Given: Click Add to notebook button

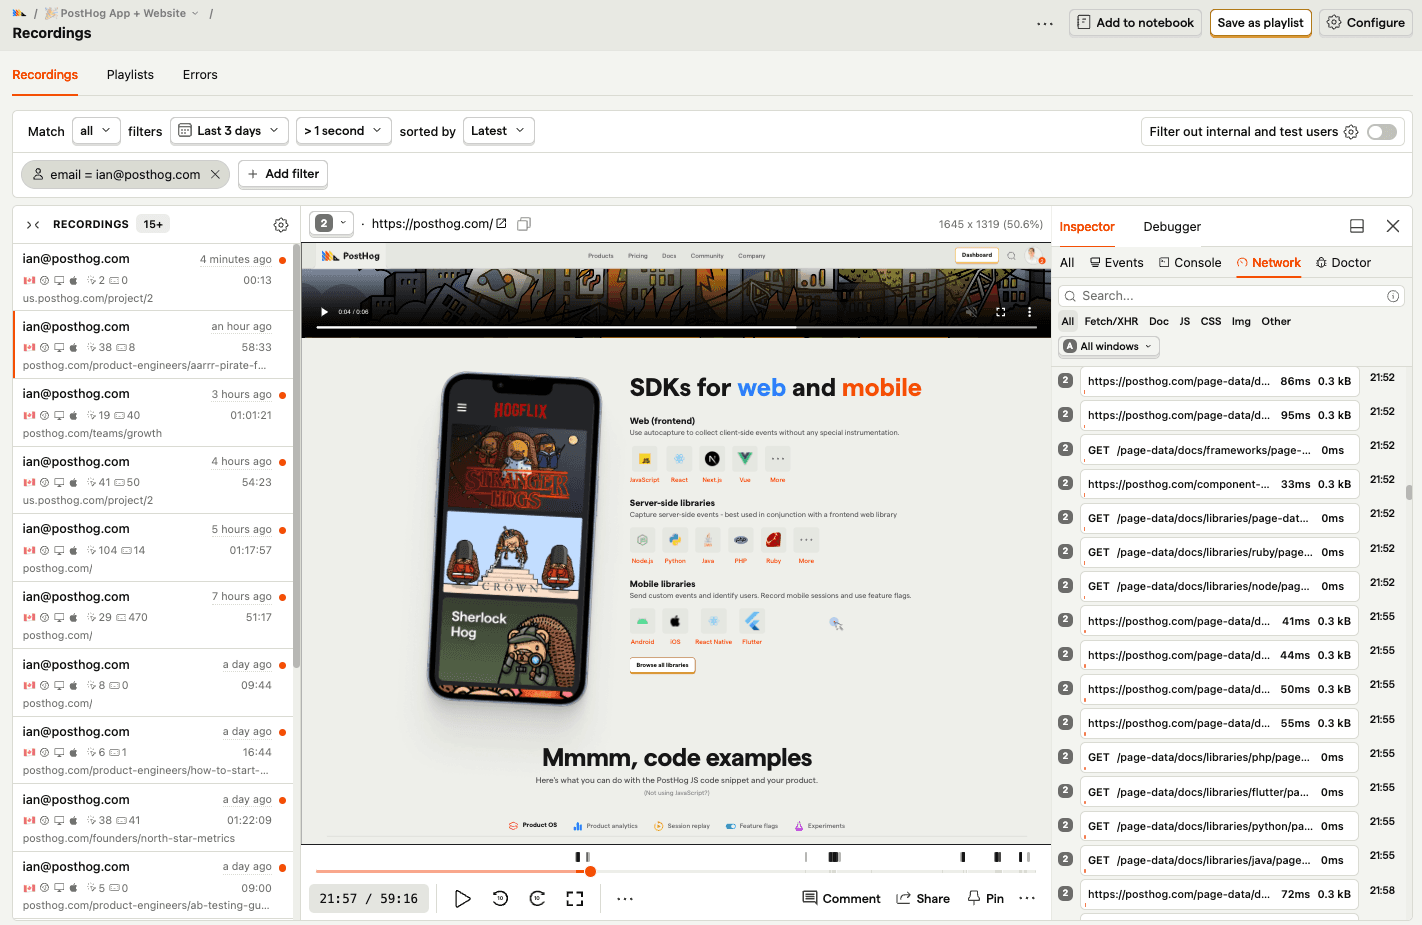Looking at the screenshot, I should point(1135,23).
